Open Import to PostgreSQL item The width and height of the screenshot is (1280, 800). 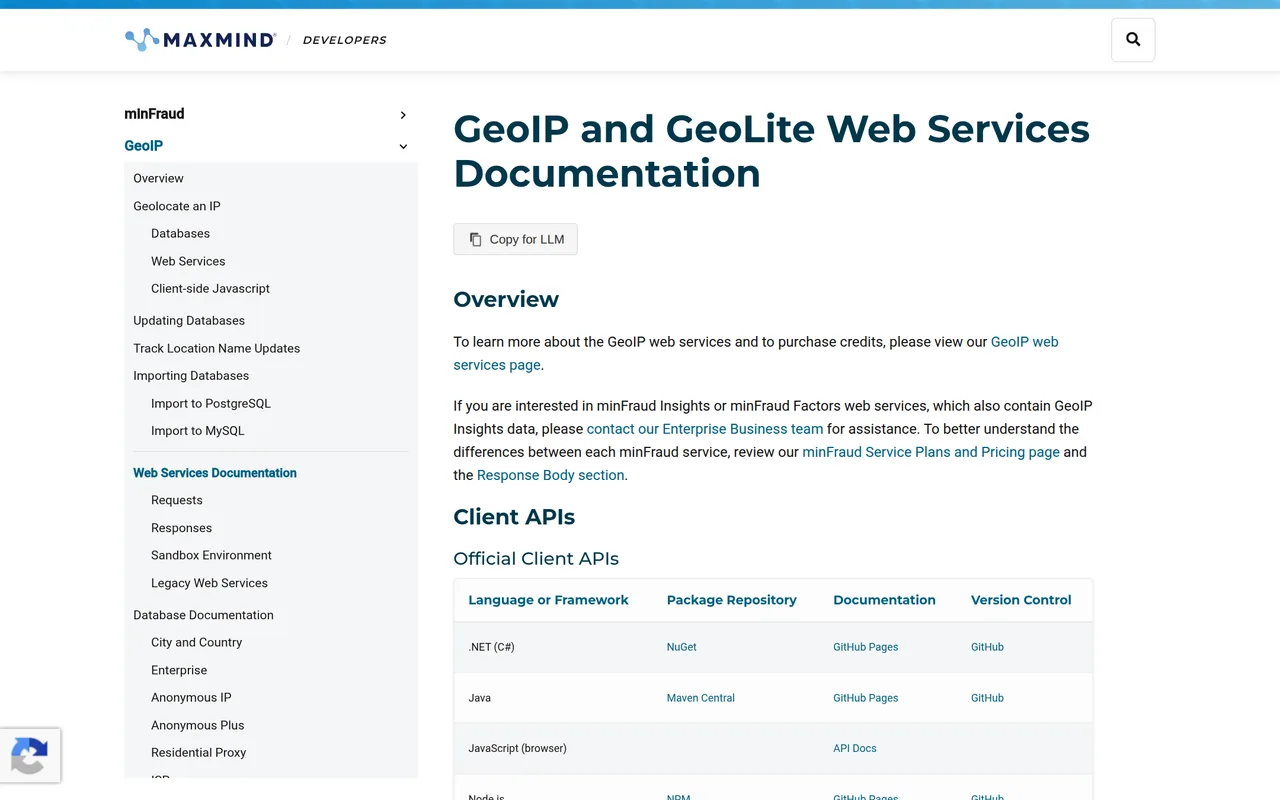click(x=211, y=403)
